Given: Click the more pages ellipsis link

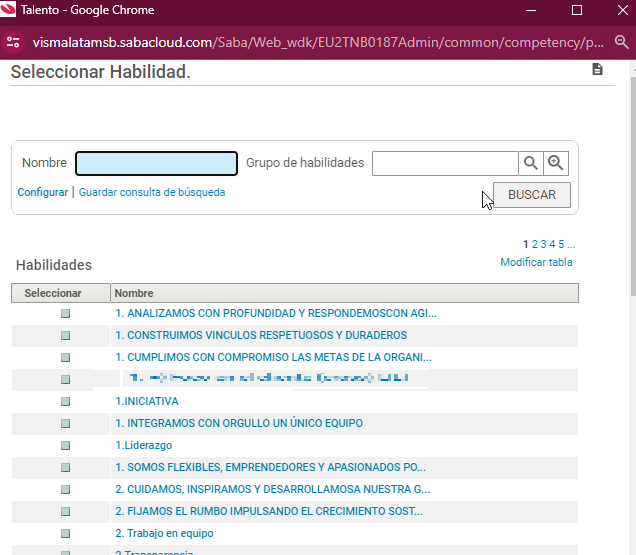Looking at the screenshot, I should click(x=571, y=244).
